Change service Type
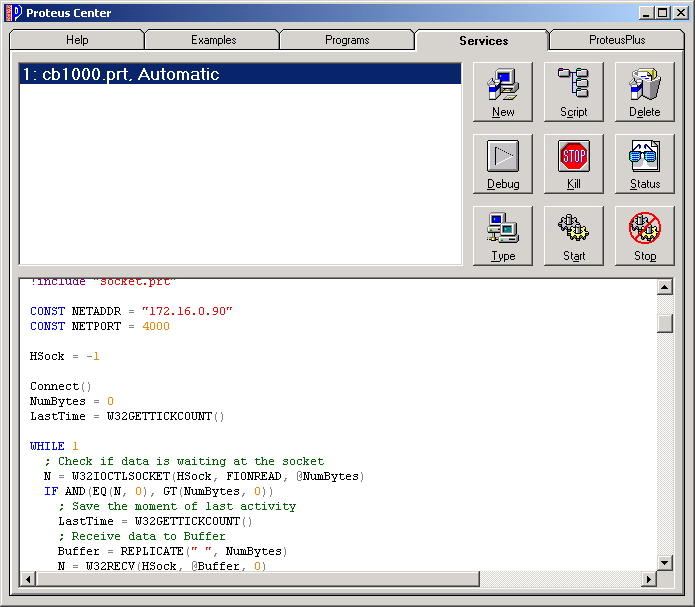This screenshot has height=607, width=695. click(x=503, y=235)
